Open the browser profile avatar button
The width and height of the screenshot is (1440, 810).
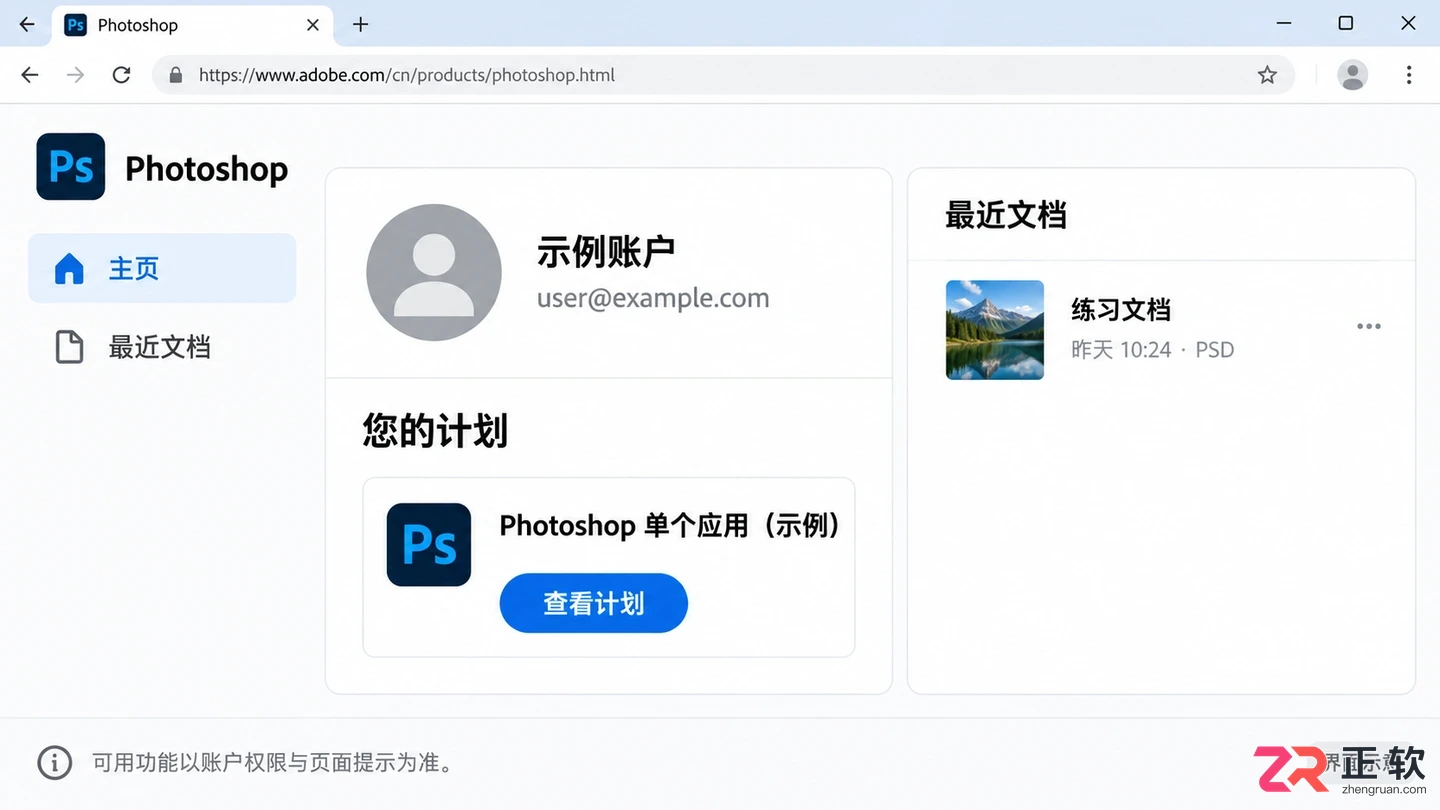[x=1353, y=75]
